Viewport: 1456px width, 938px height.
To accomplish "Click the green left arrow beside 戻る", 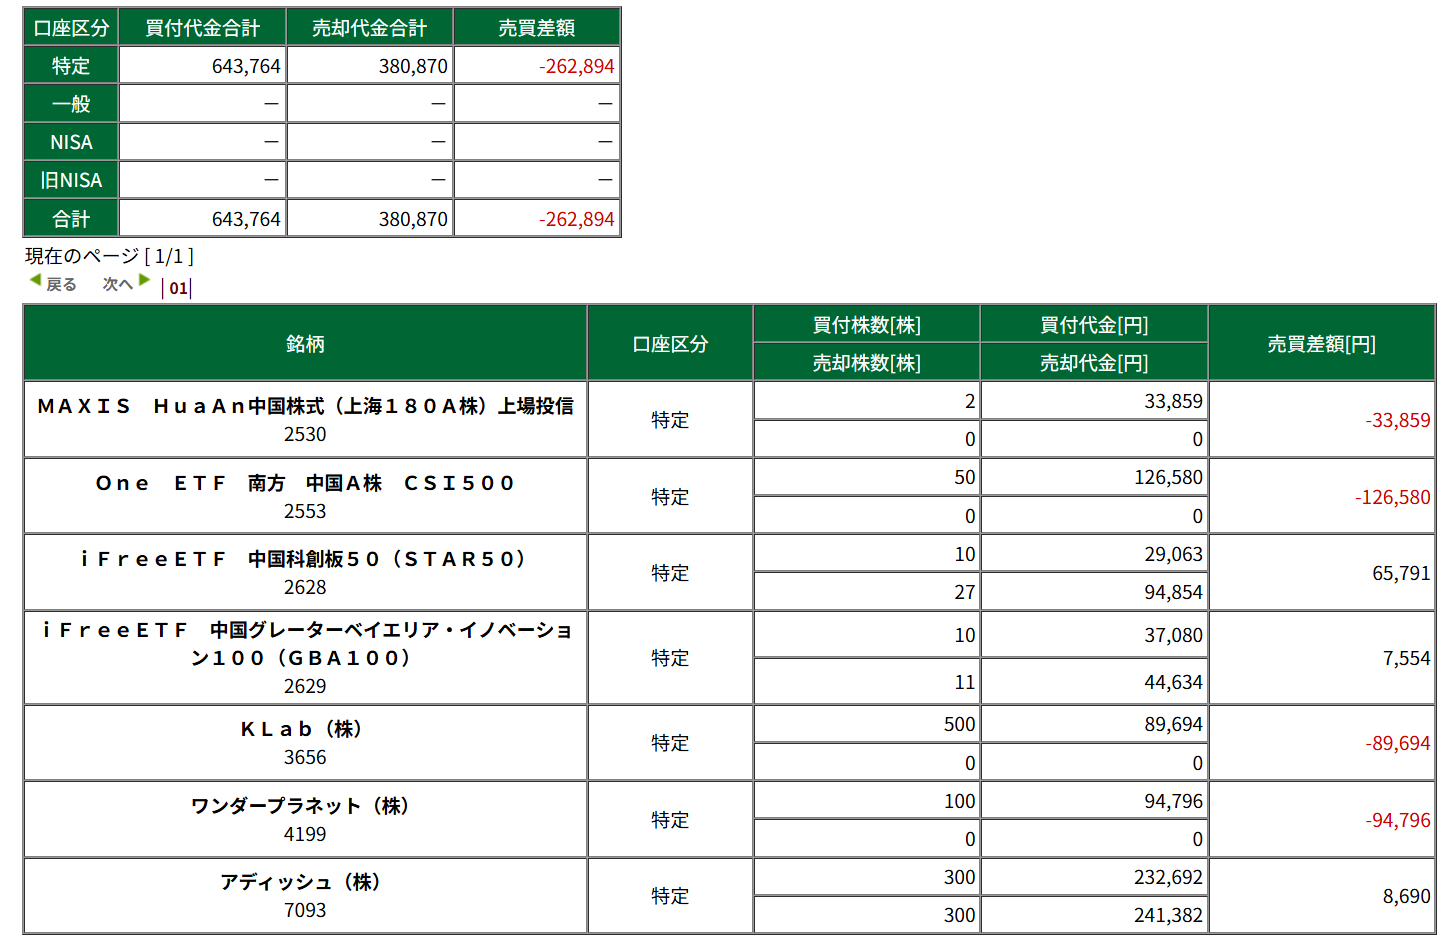I will pos(35,281).
